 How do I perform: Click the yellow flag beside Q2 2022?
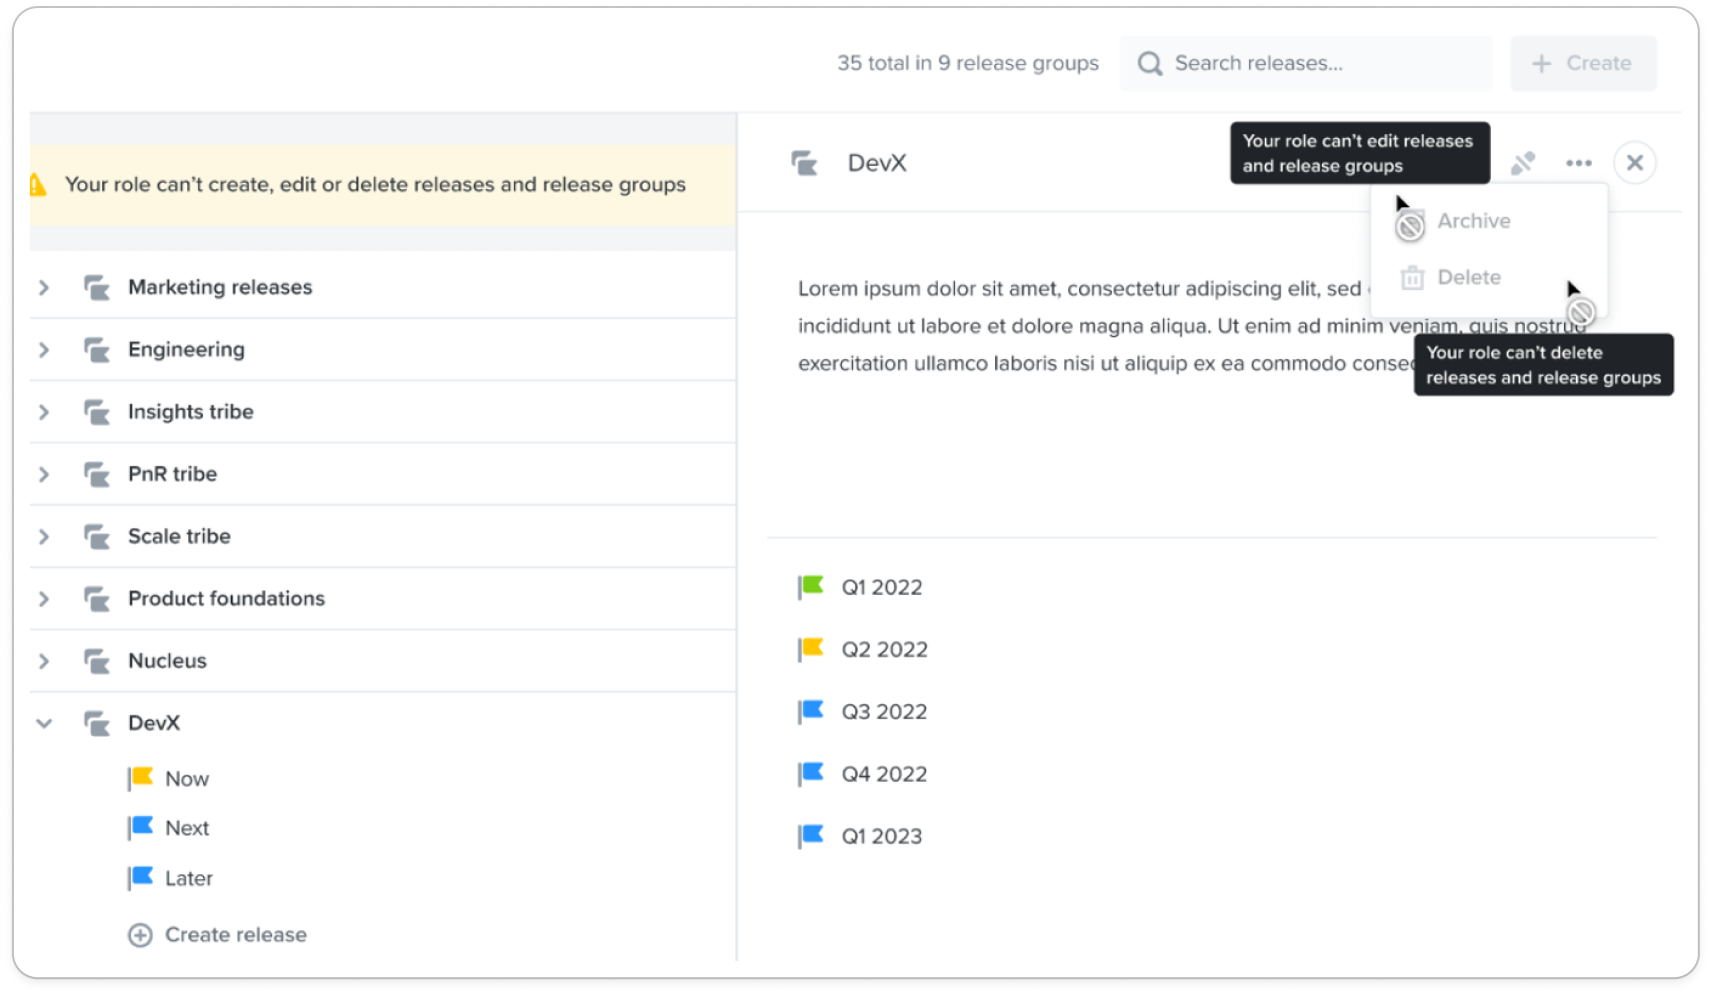(811, 649)
